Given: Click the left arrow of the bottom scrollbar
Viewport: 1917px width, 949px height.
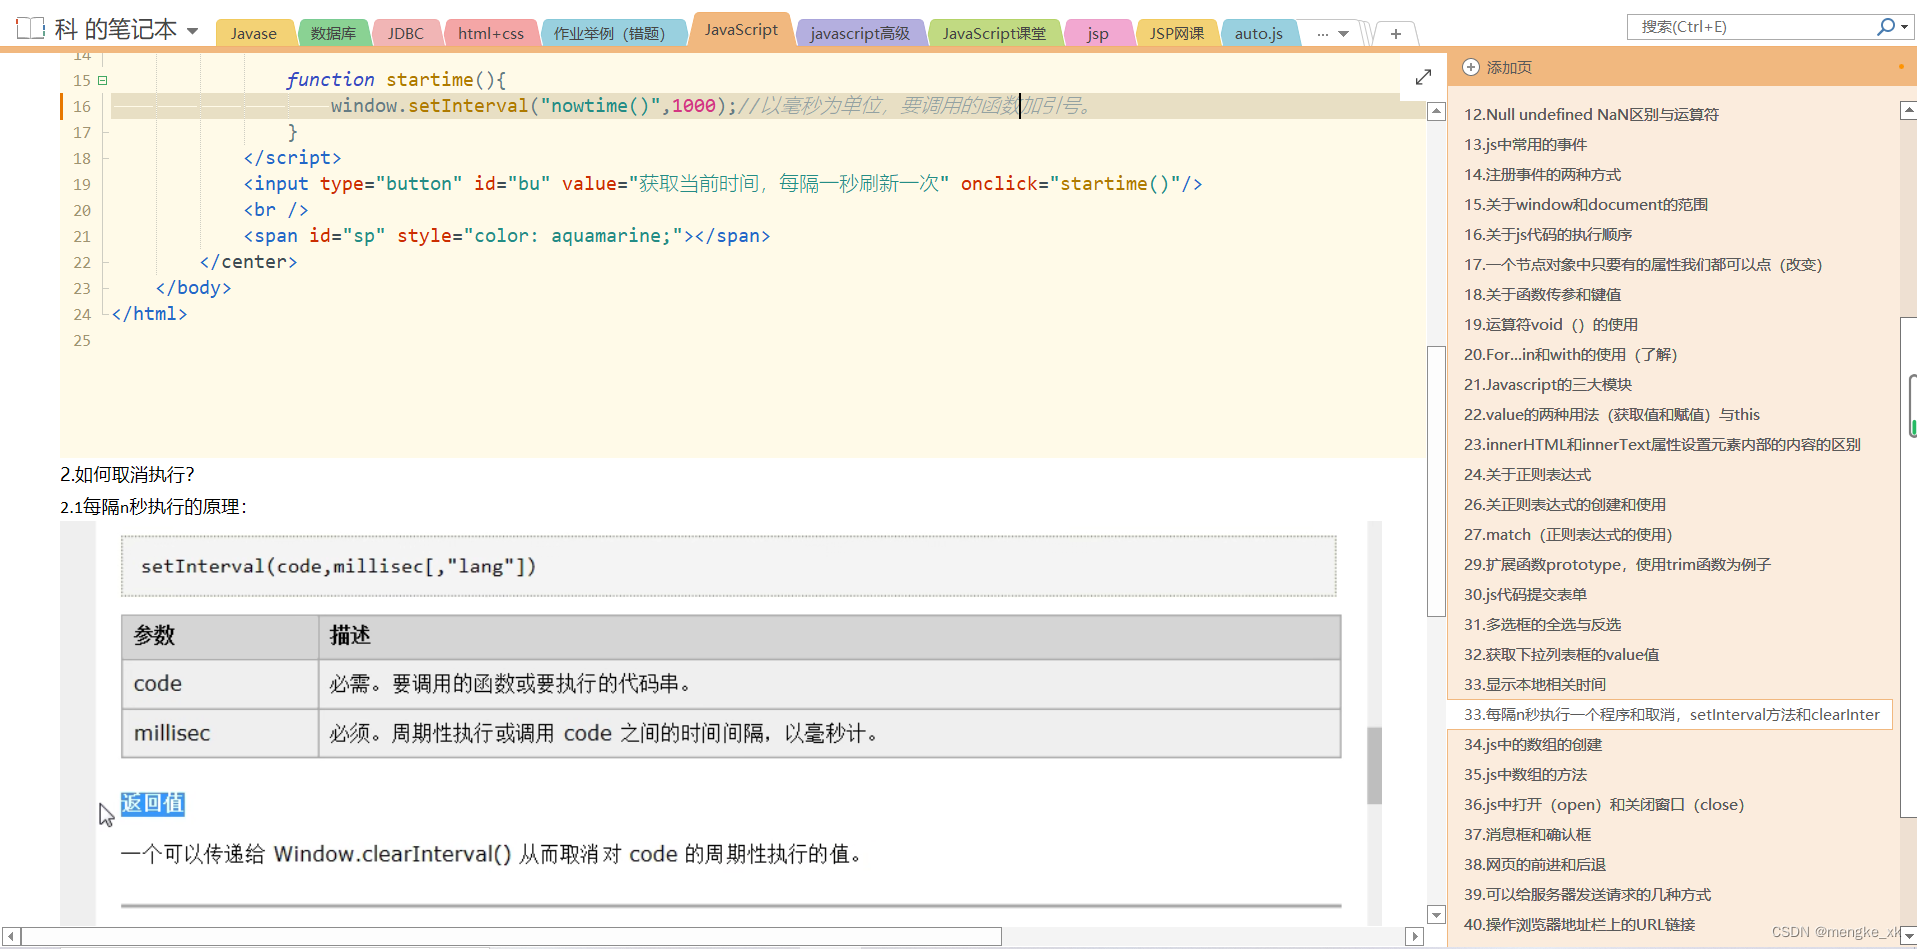Looking at the screenshot, I should pos(10,936).
